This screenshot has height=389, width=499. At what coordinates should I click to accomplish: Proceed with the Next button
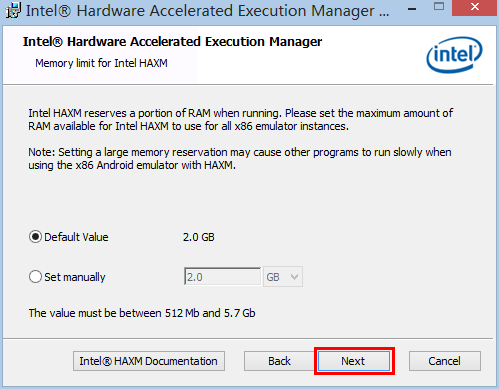click(x=354, y=361)
